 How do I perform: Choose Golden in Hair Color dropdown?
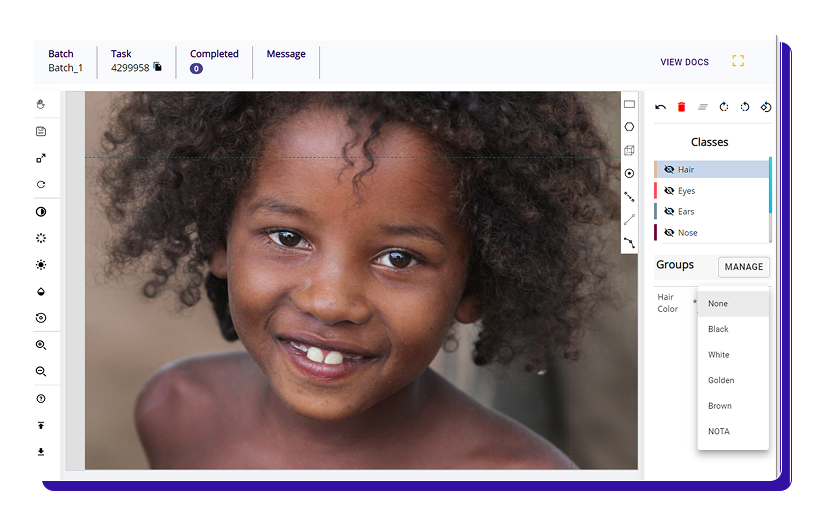point(733,380)
